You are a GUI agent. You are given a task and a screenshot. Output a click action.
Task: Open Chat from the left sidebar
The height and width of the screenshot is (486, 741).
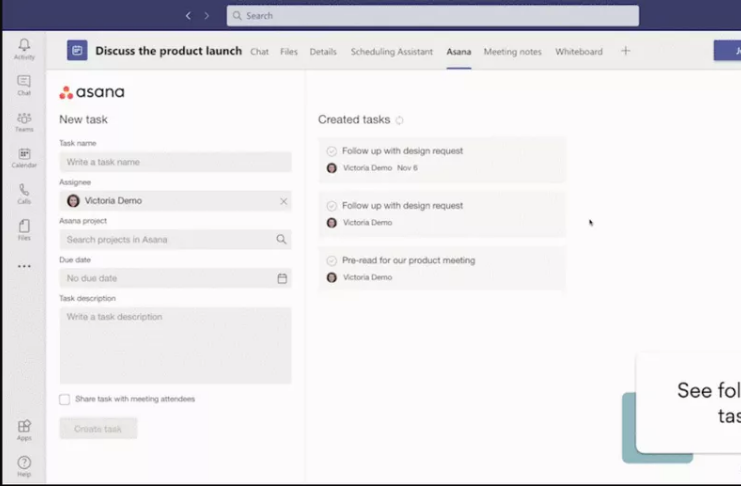pyautogui.click(x=24, y=86)
